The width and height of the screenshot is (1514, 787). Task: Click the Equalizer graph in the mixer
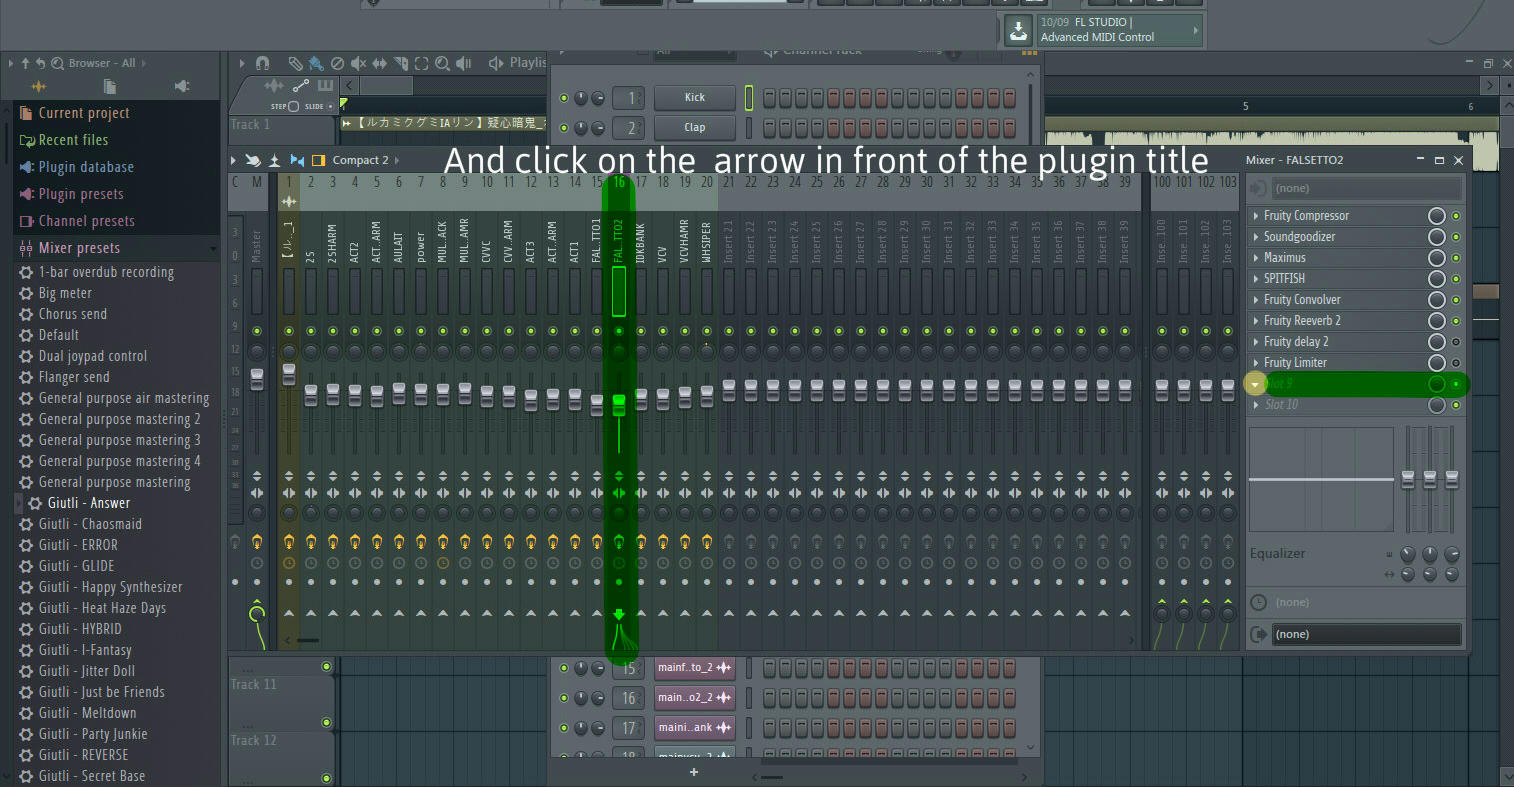click(x=1321, y=480)
